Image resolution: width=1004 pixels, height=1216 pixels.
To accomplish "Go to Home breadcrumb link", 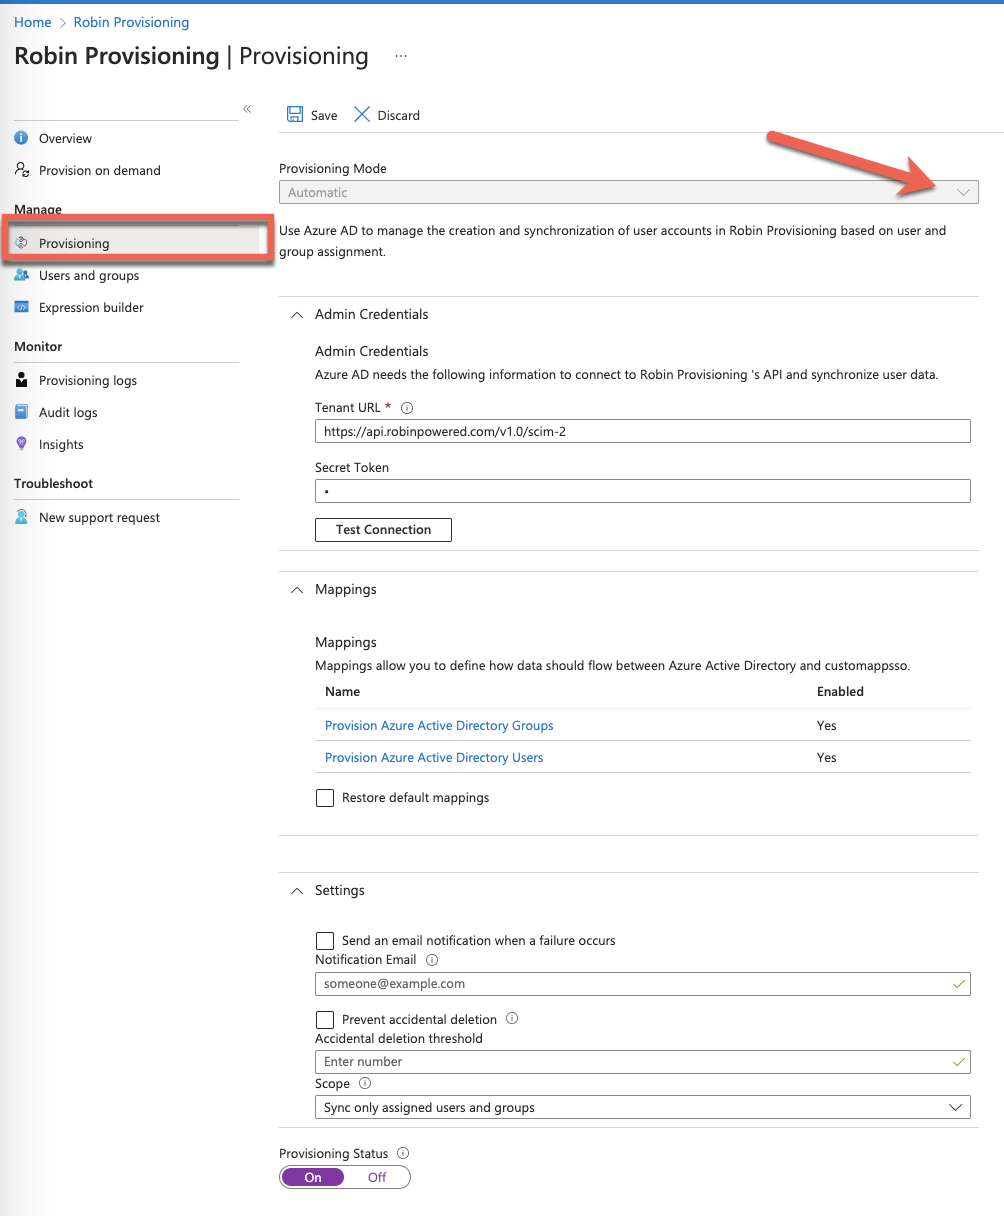I will pyautogui.click(x=33, y=22).
